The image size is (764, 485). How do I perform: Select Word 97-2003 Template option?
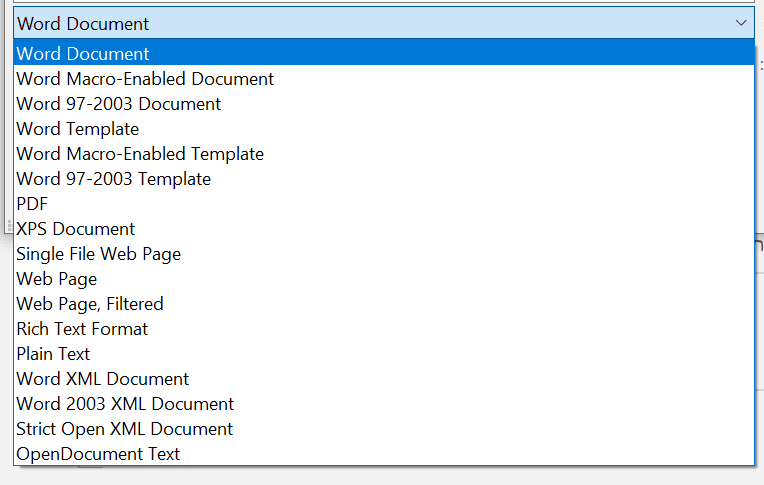[114, 179]
